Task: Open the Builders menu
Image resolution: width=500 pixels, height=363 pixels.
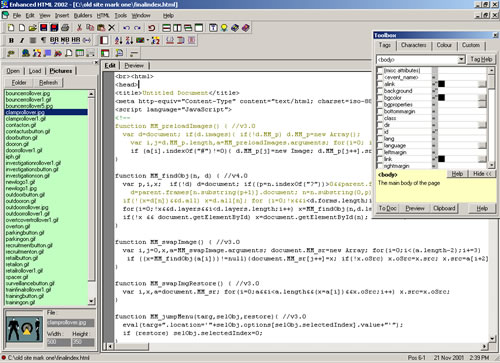Action: click(83, 16)
